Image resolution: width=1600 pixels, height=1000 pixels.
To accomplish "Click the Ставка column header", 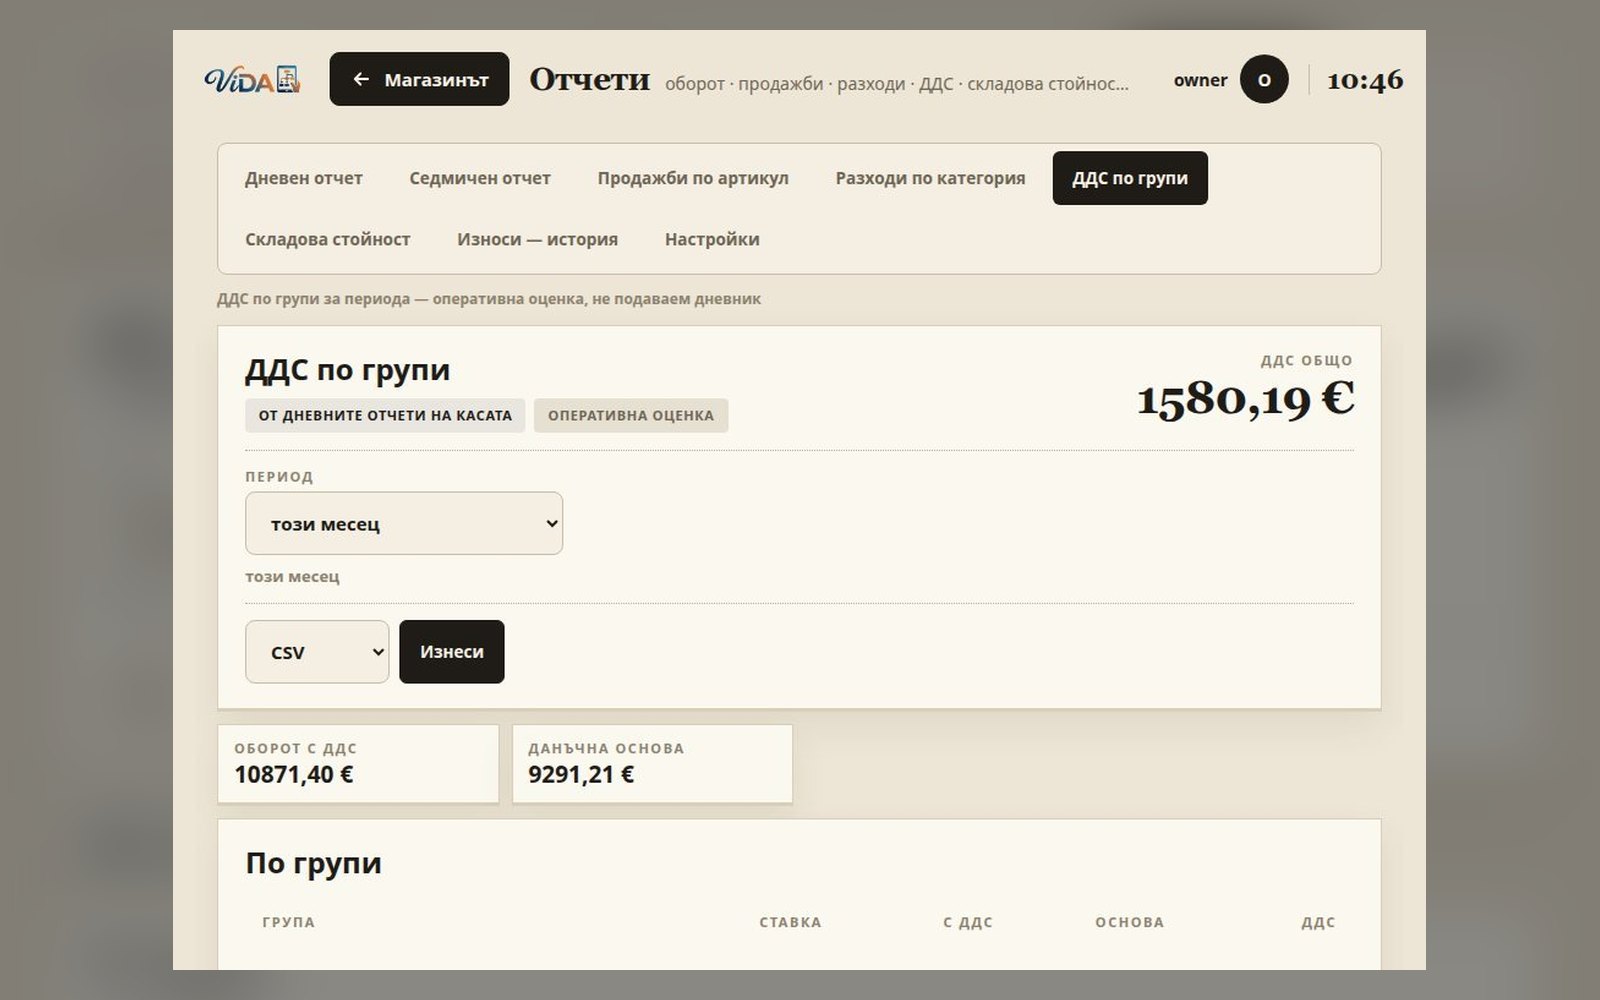I will click(790, 922).
